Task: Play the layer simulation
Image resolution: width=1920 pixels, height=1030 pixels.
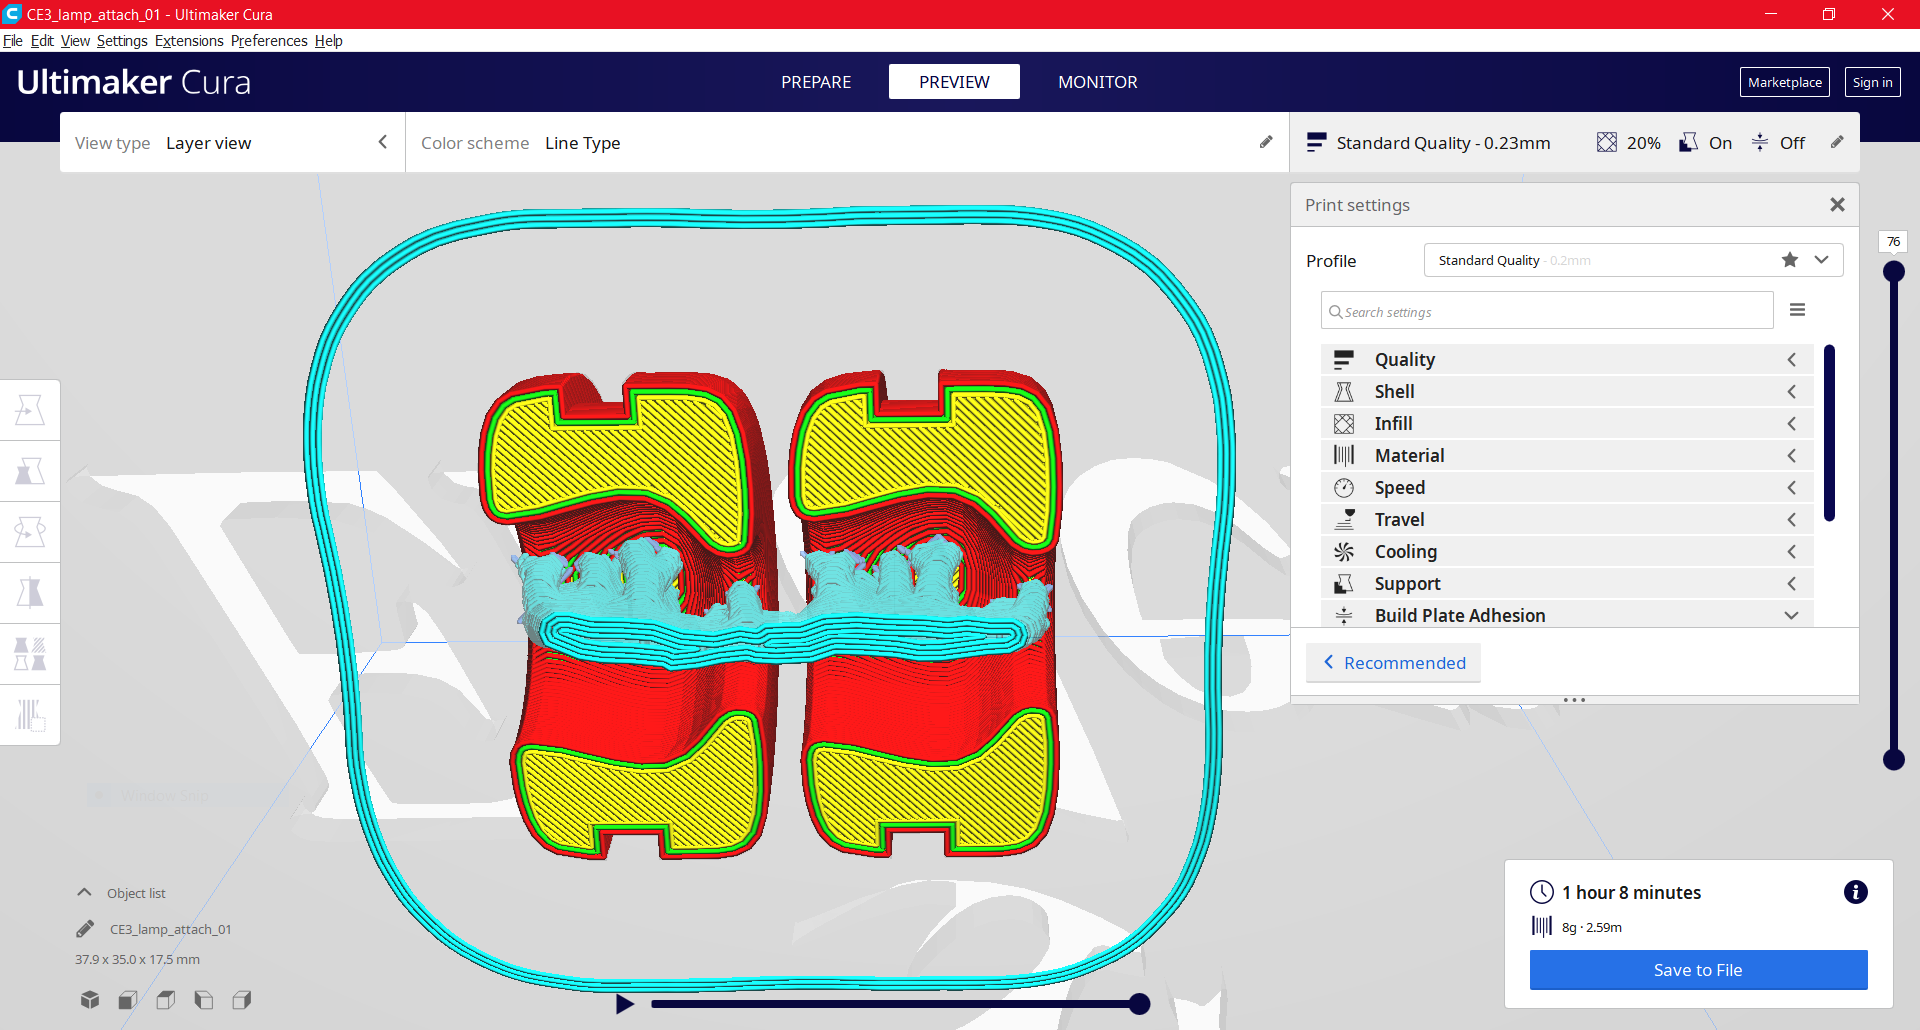Action: (x=625, y=1004)
